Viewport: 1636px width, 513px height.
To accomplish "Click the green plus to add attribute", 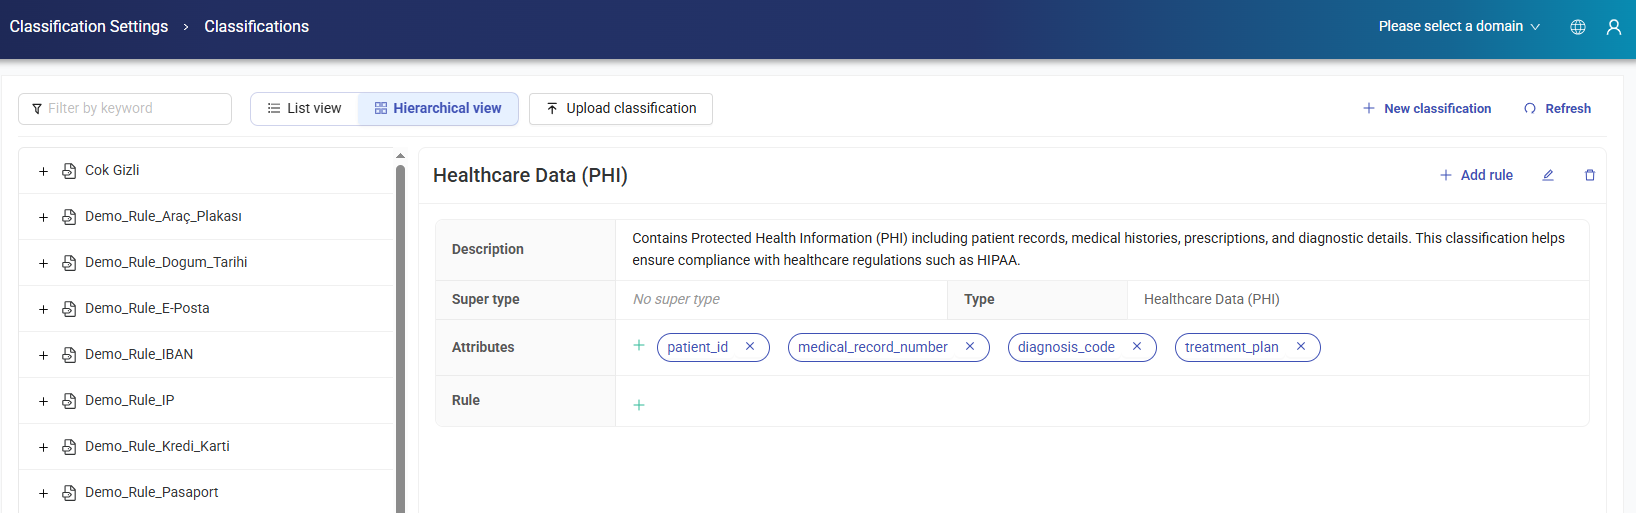I will point(639,345).
